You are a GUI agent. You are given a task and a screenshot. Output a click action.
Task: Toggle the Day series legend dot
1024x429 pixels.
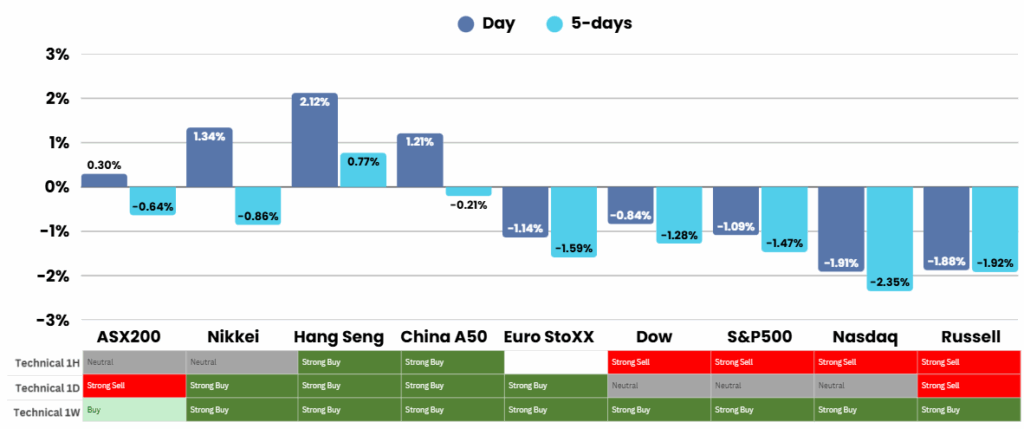click(x=466, y=25)
